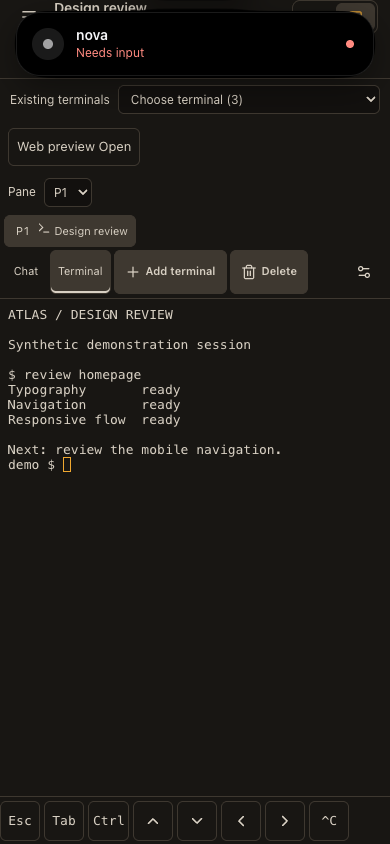Tap the Ctrl key button
Screen dimensions: 390x844
coord(108,821)
